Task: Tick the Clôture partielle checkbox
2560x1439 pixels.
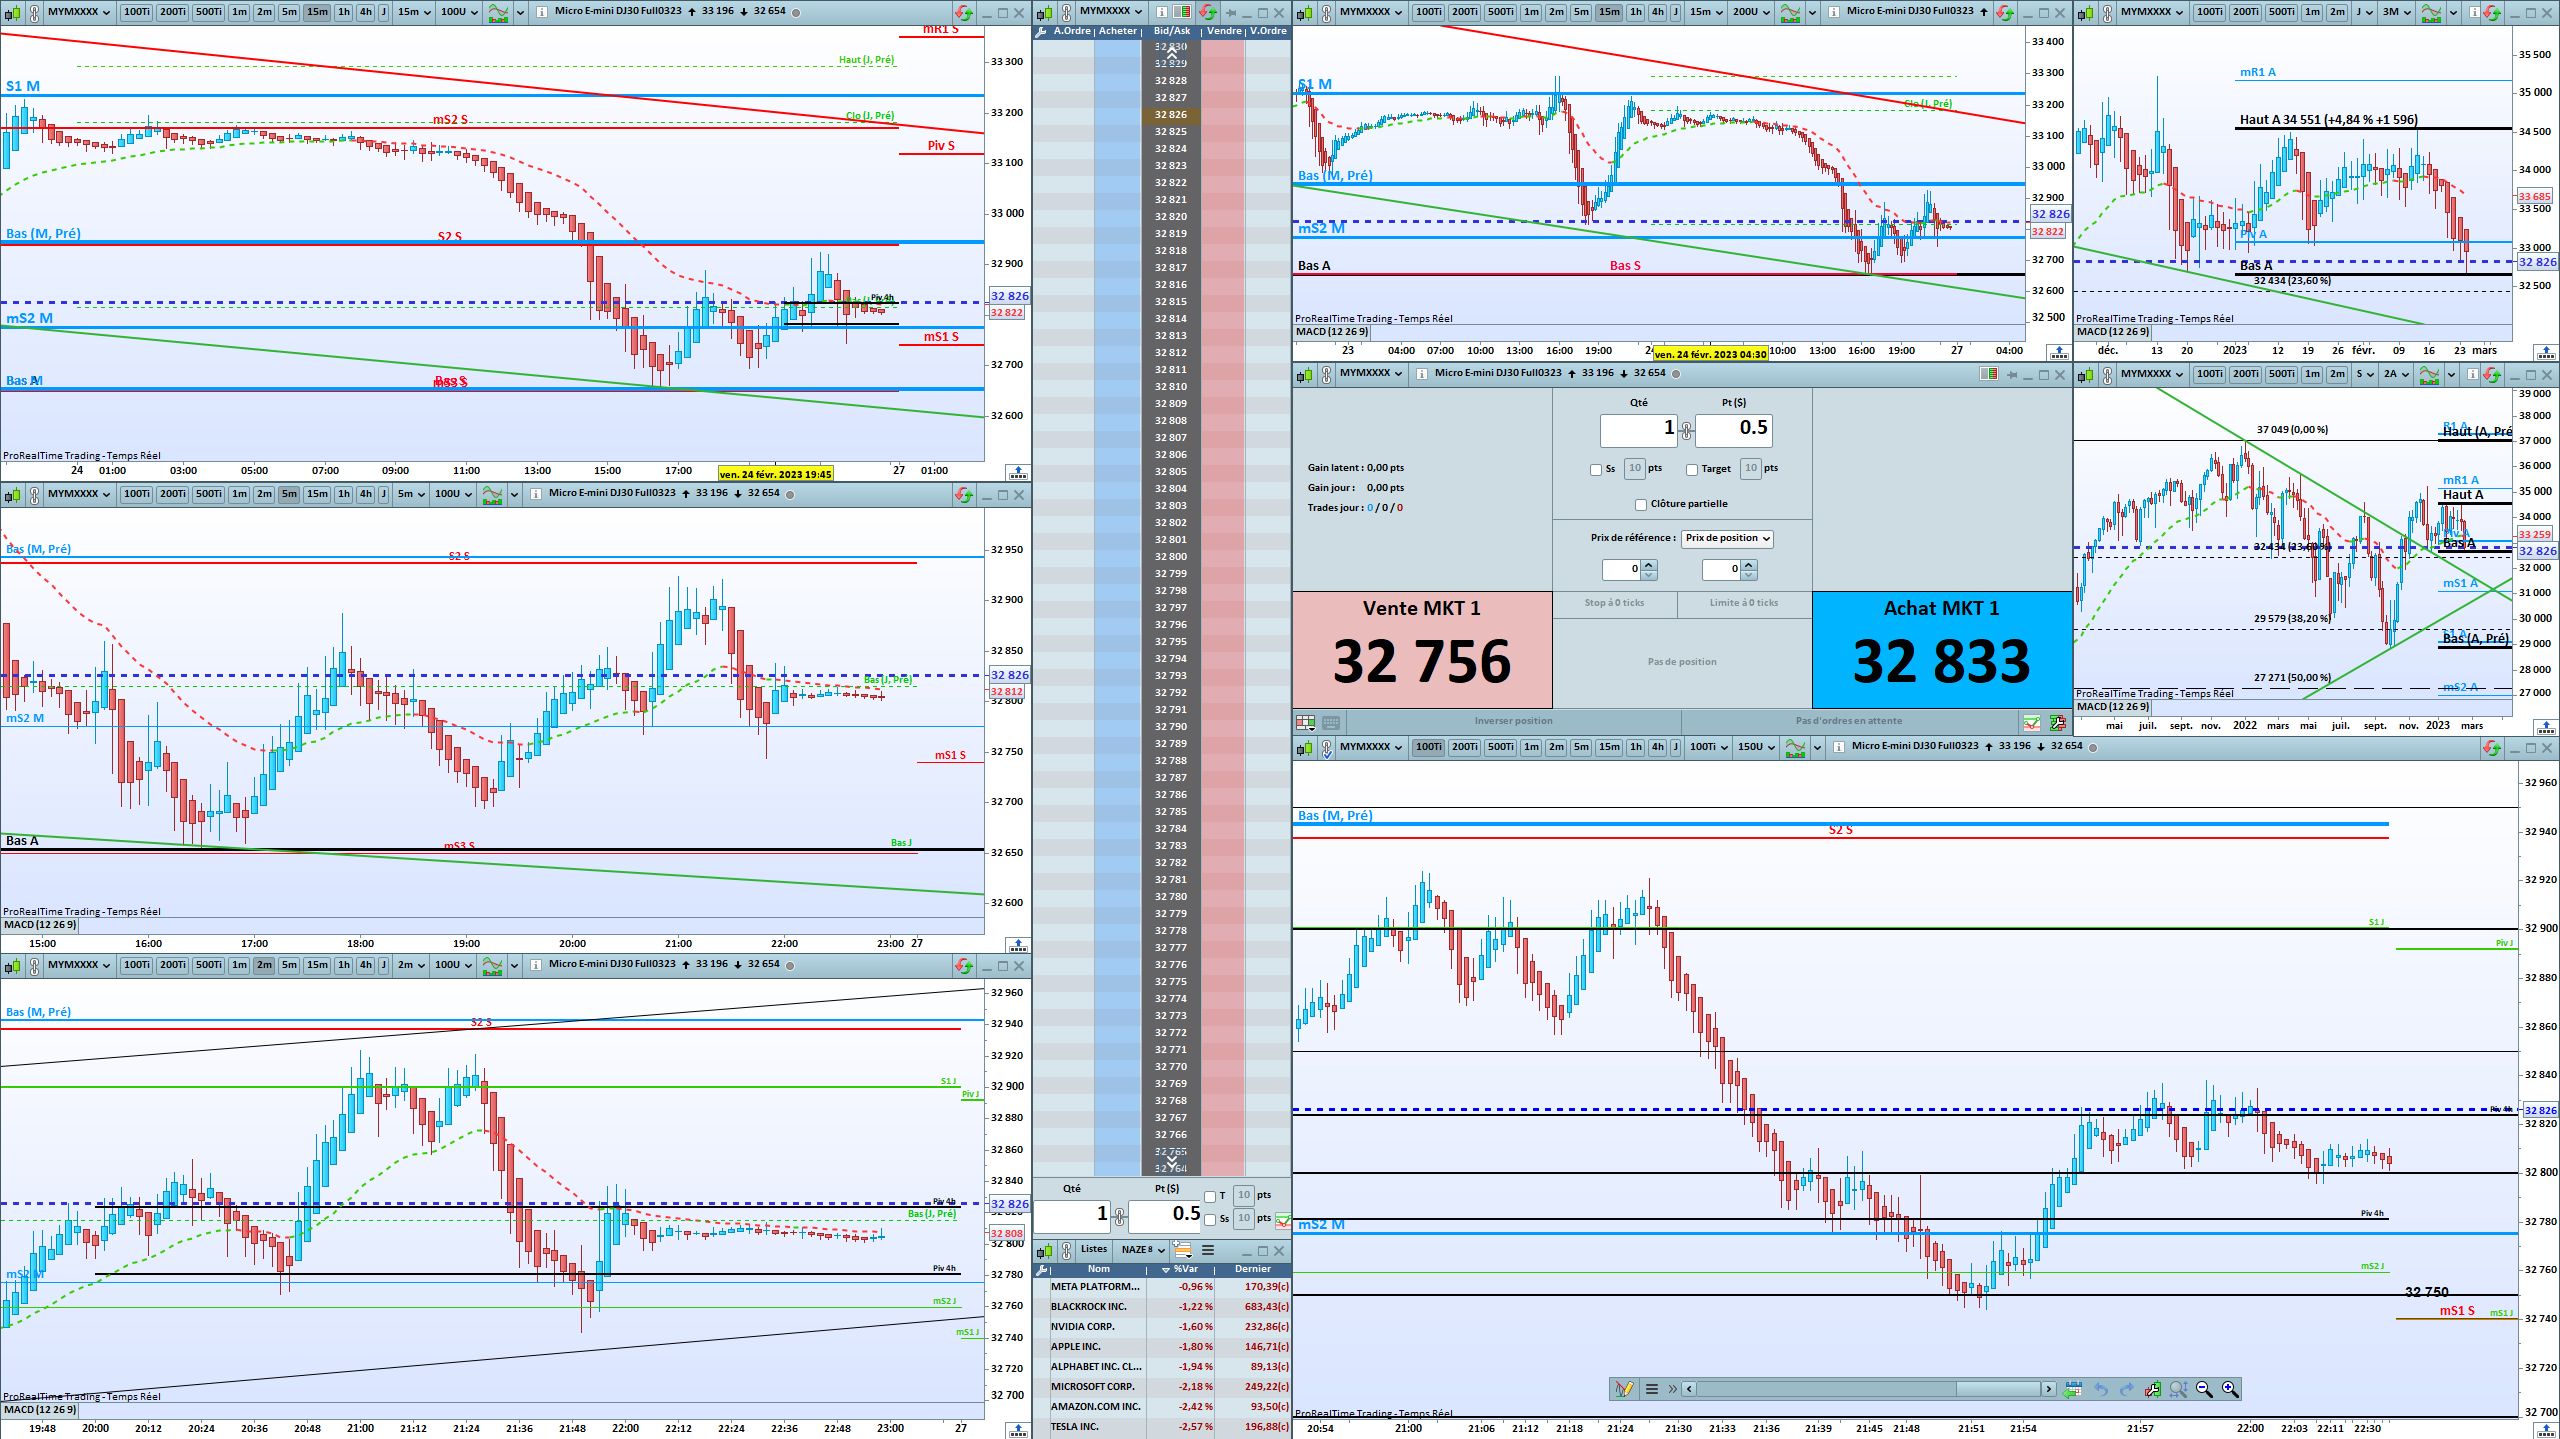Action: point(1640,504)
